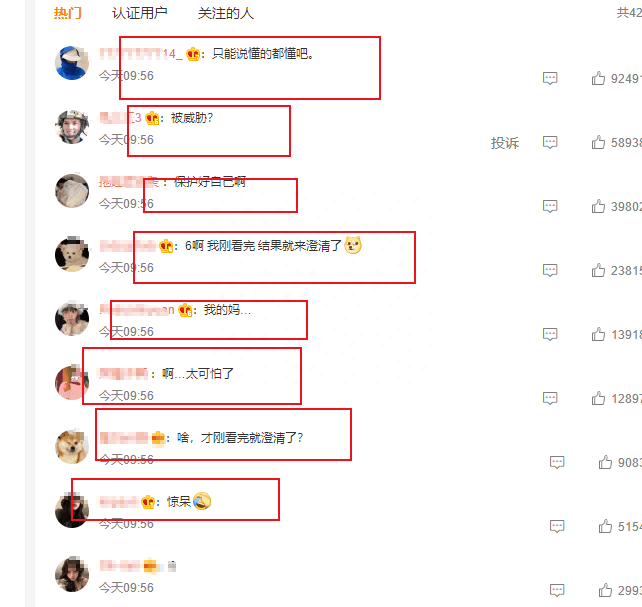
Task: Reply to the 保护好自己啊 comment
Action: coord(550,206)
